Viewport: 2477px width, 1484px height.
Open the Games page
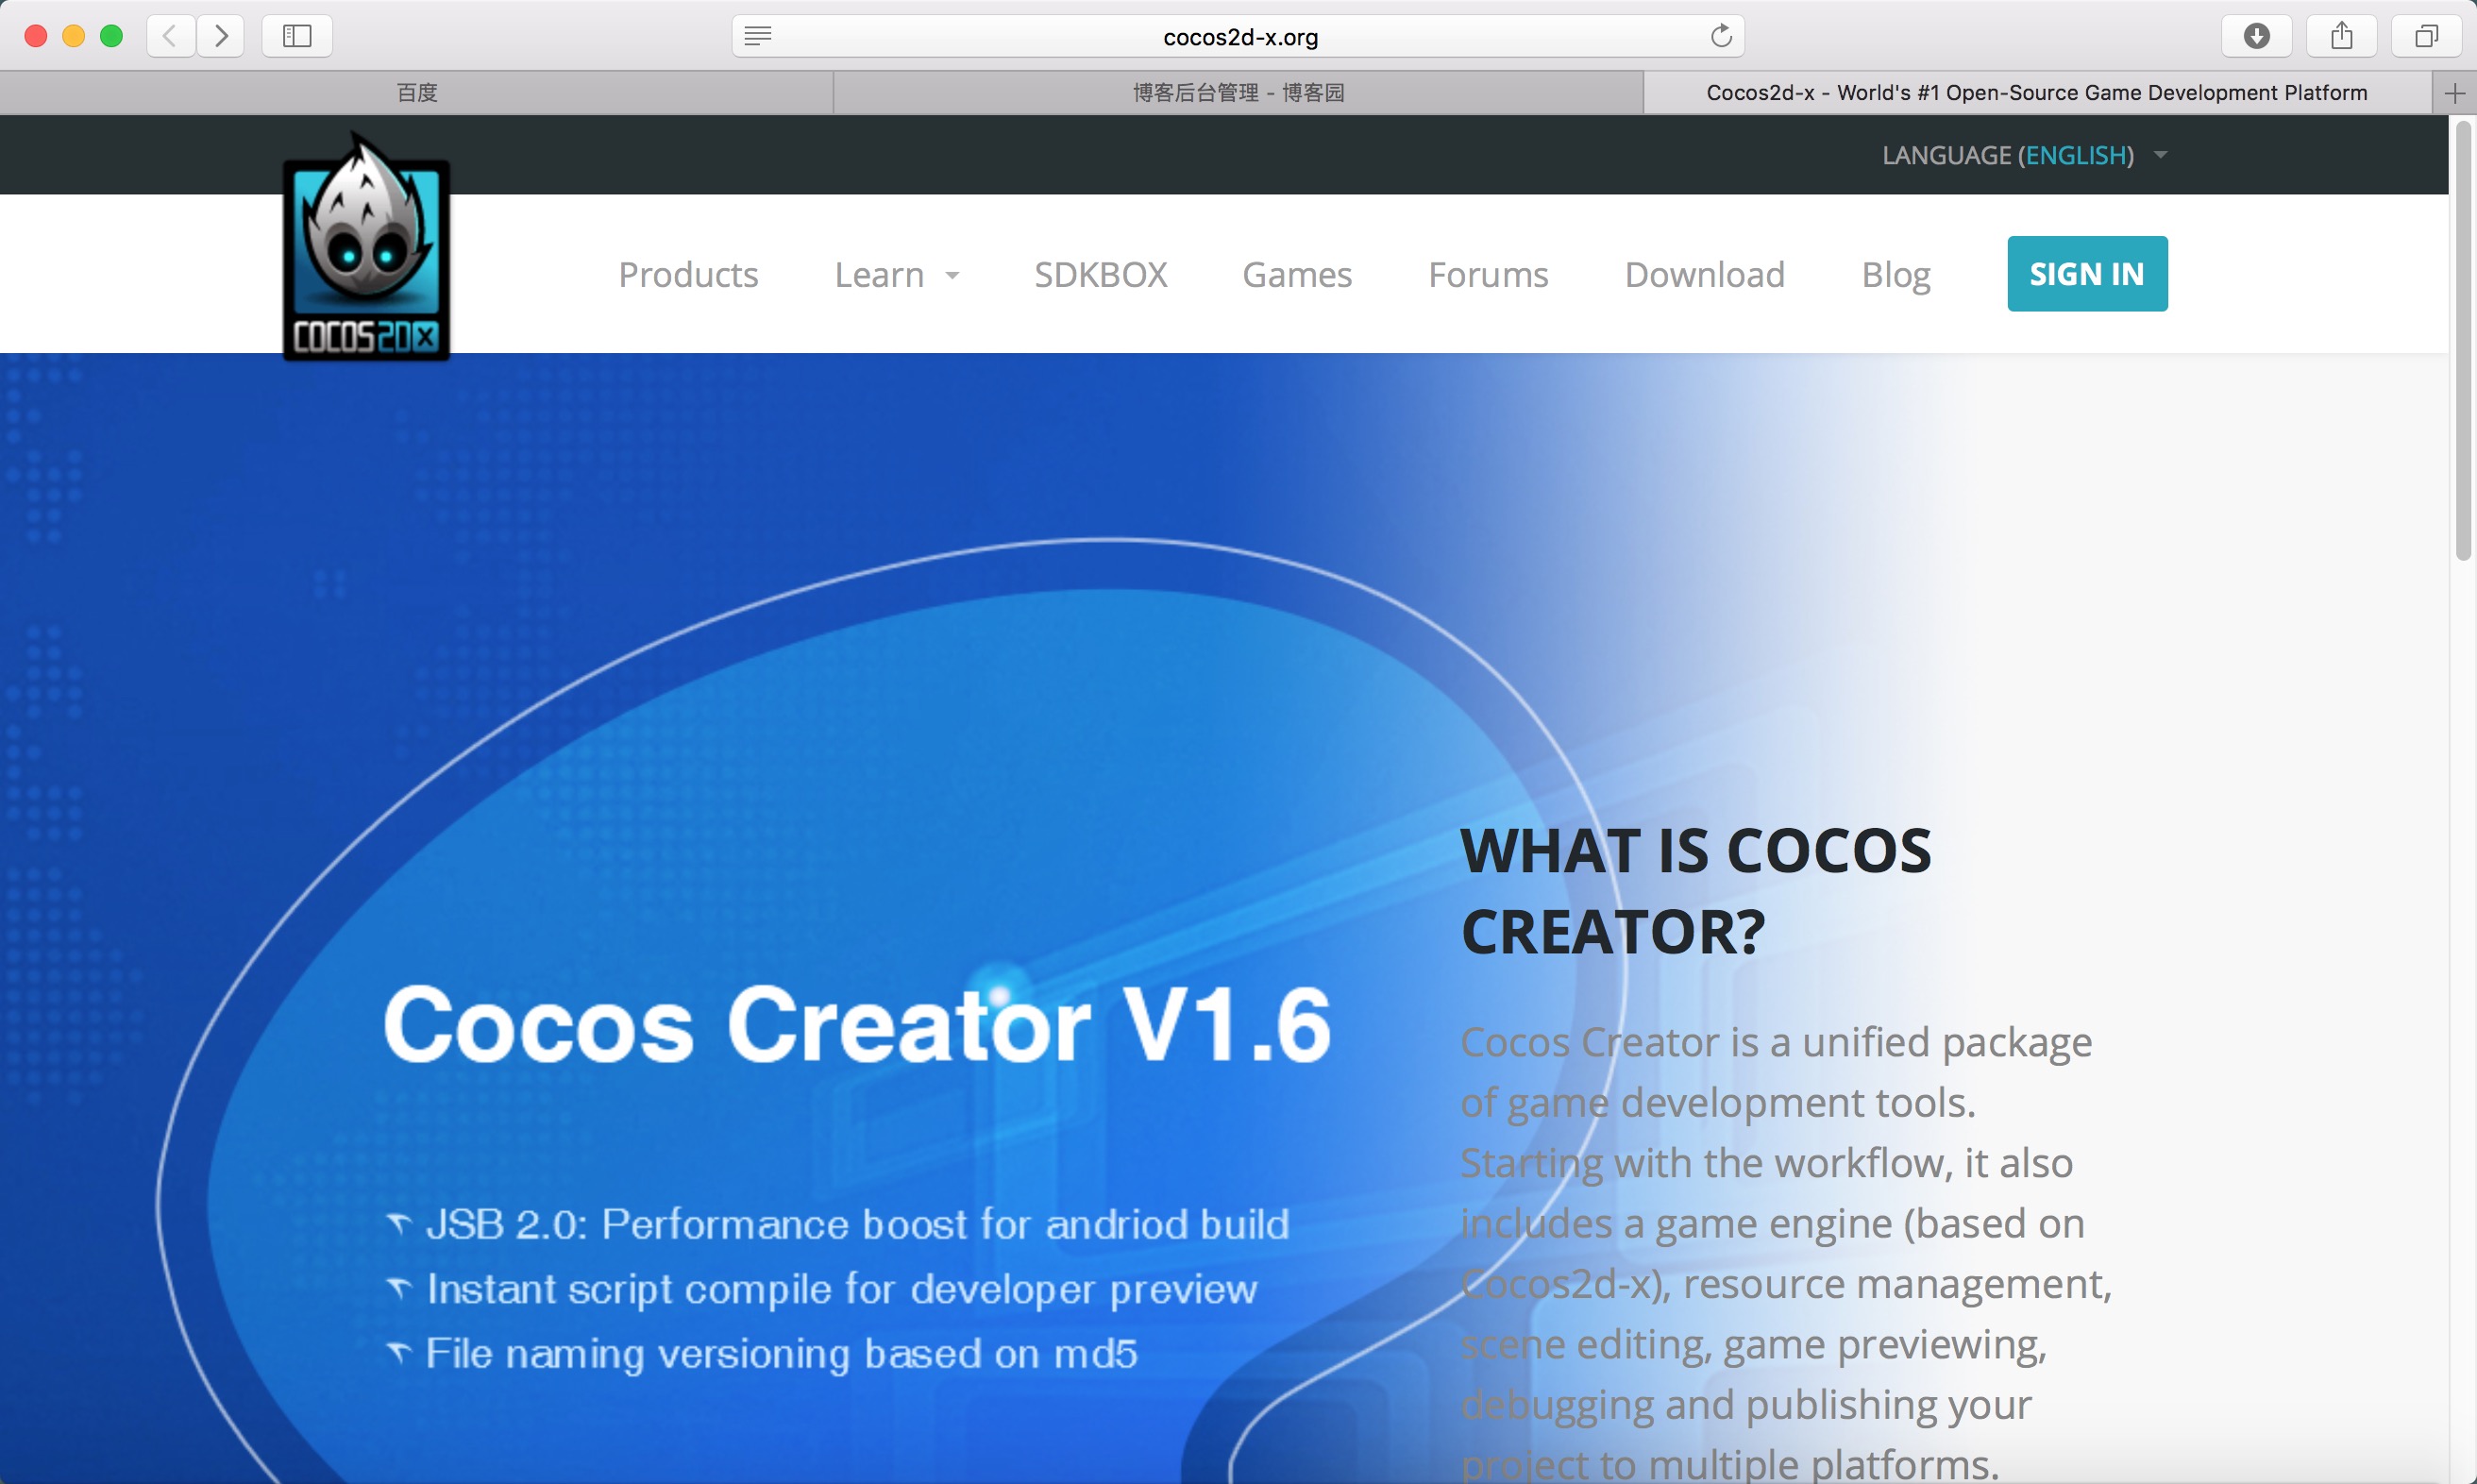[1297, 274]
